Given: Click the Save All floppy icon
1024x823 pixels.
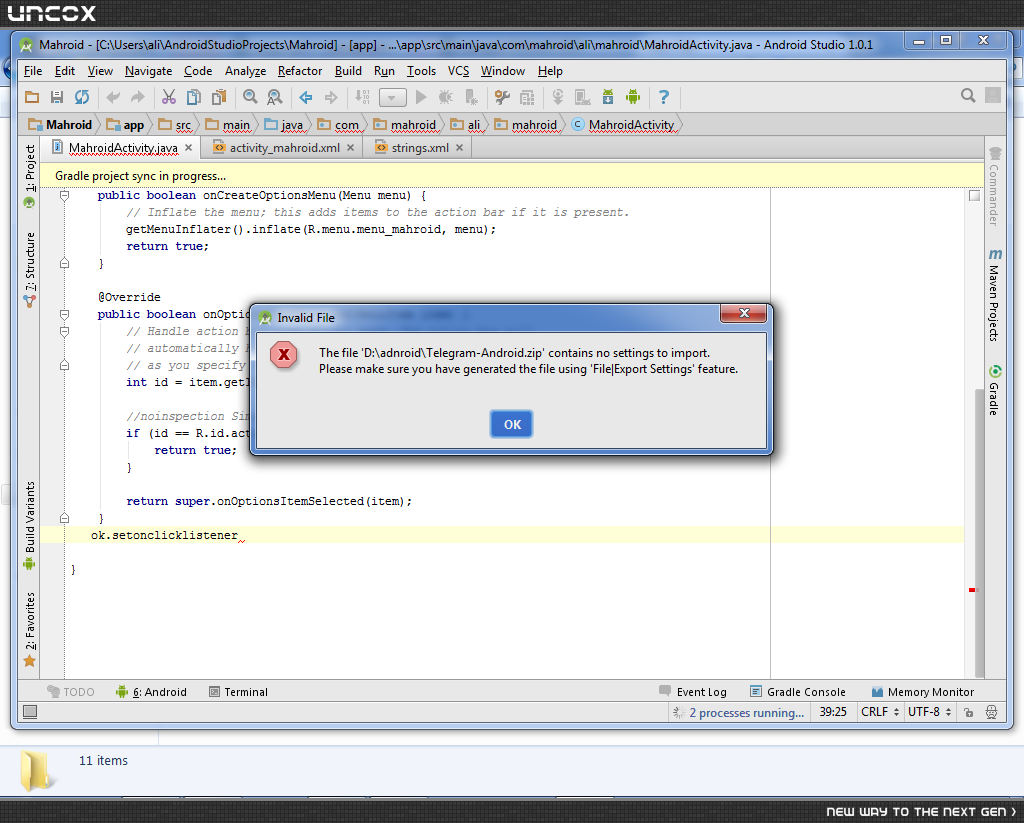Looking at the screenshot, I should click(x=57, y=97).
